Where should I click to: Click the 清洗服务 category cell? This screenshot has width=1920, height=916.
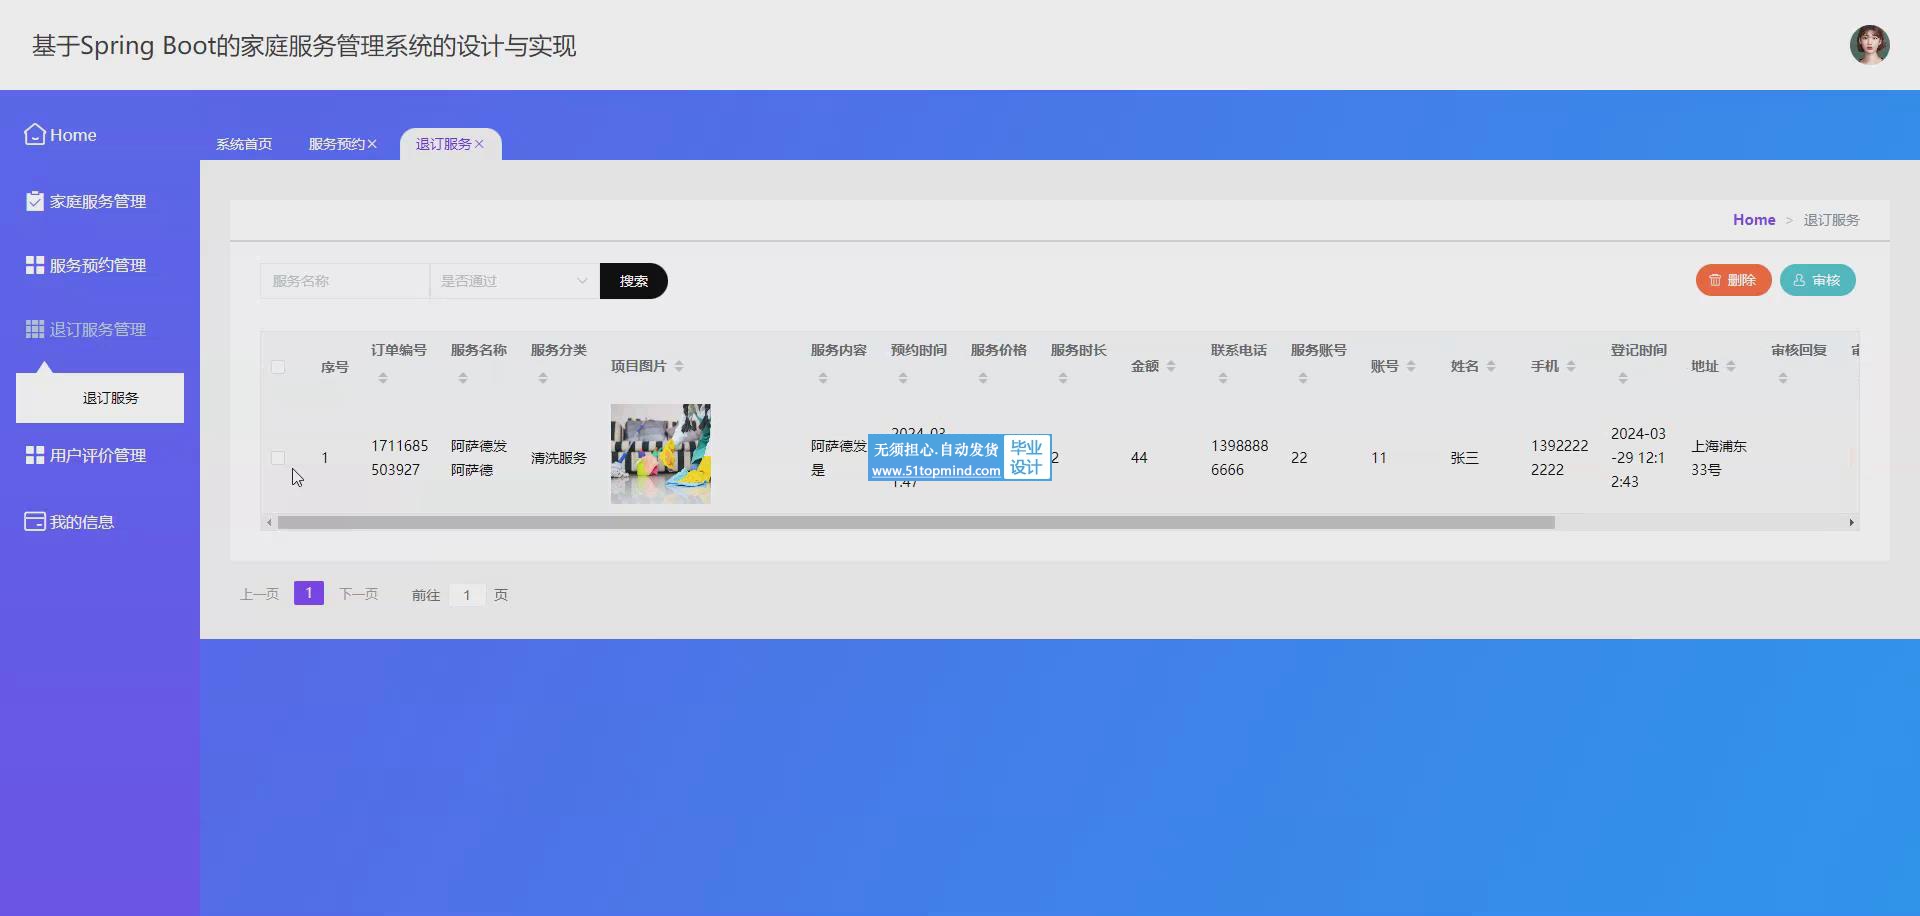tap(559, 458)
